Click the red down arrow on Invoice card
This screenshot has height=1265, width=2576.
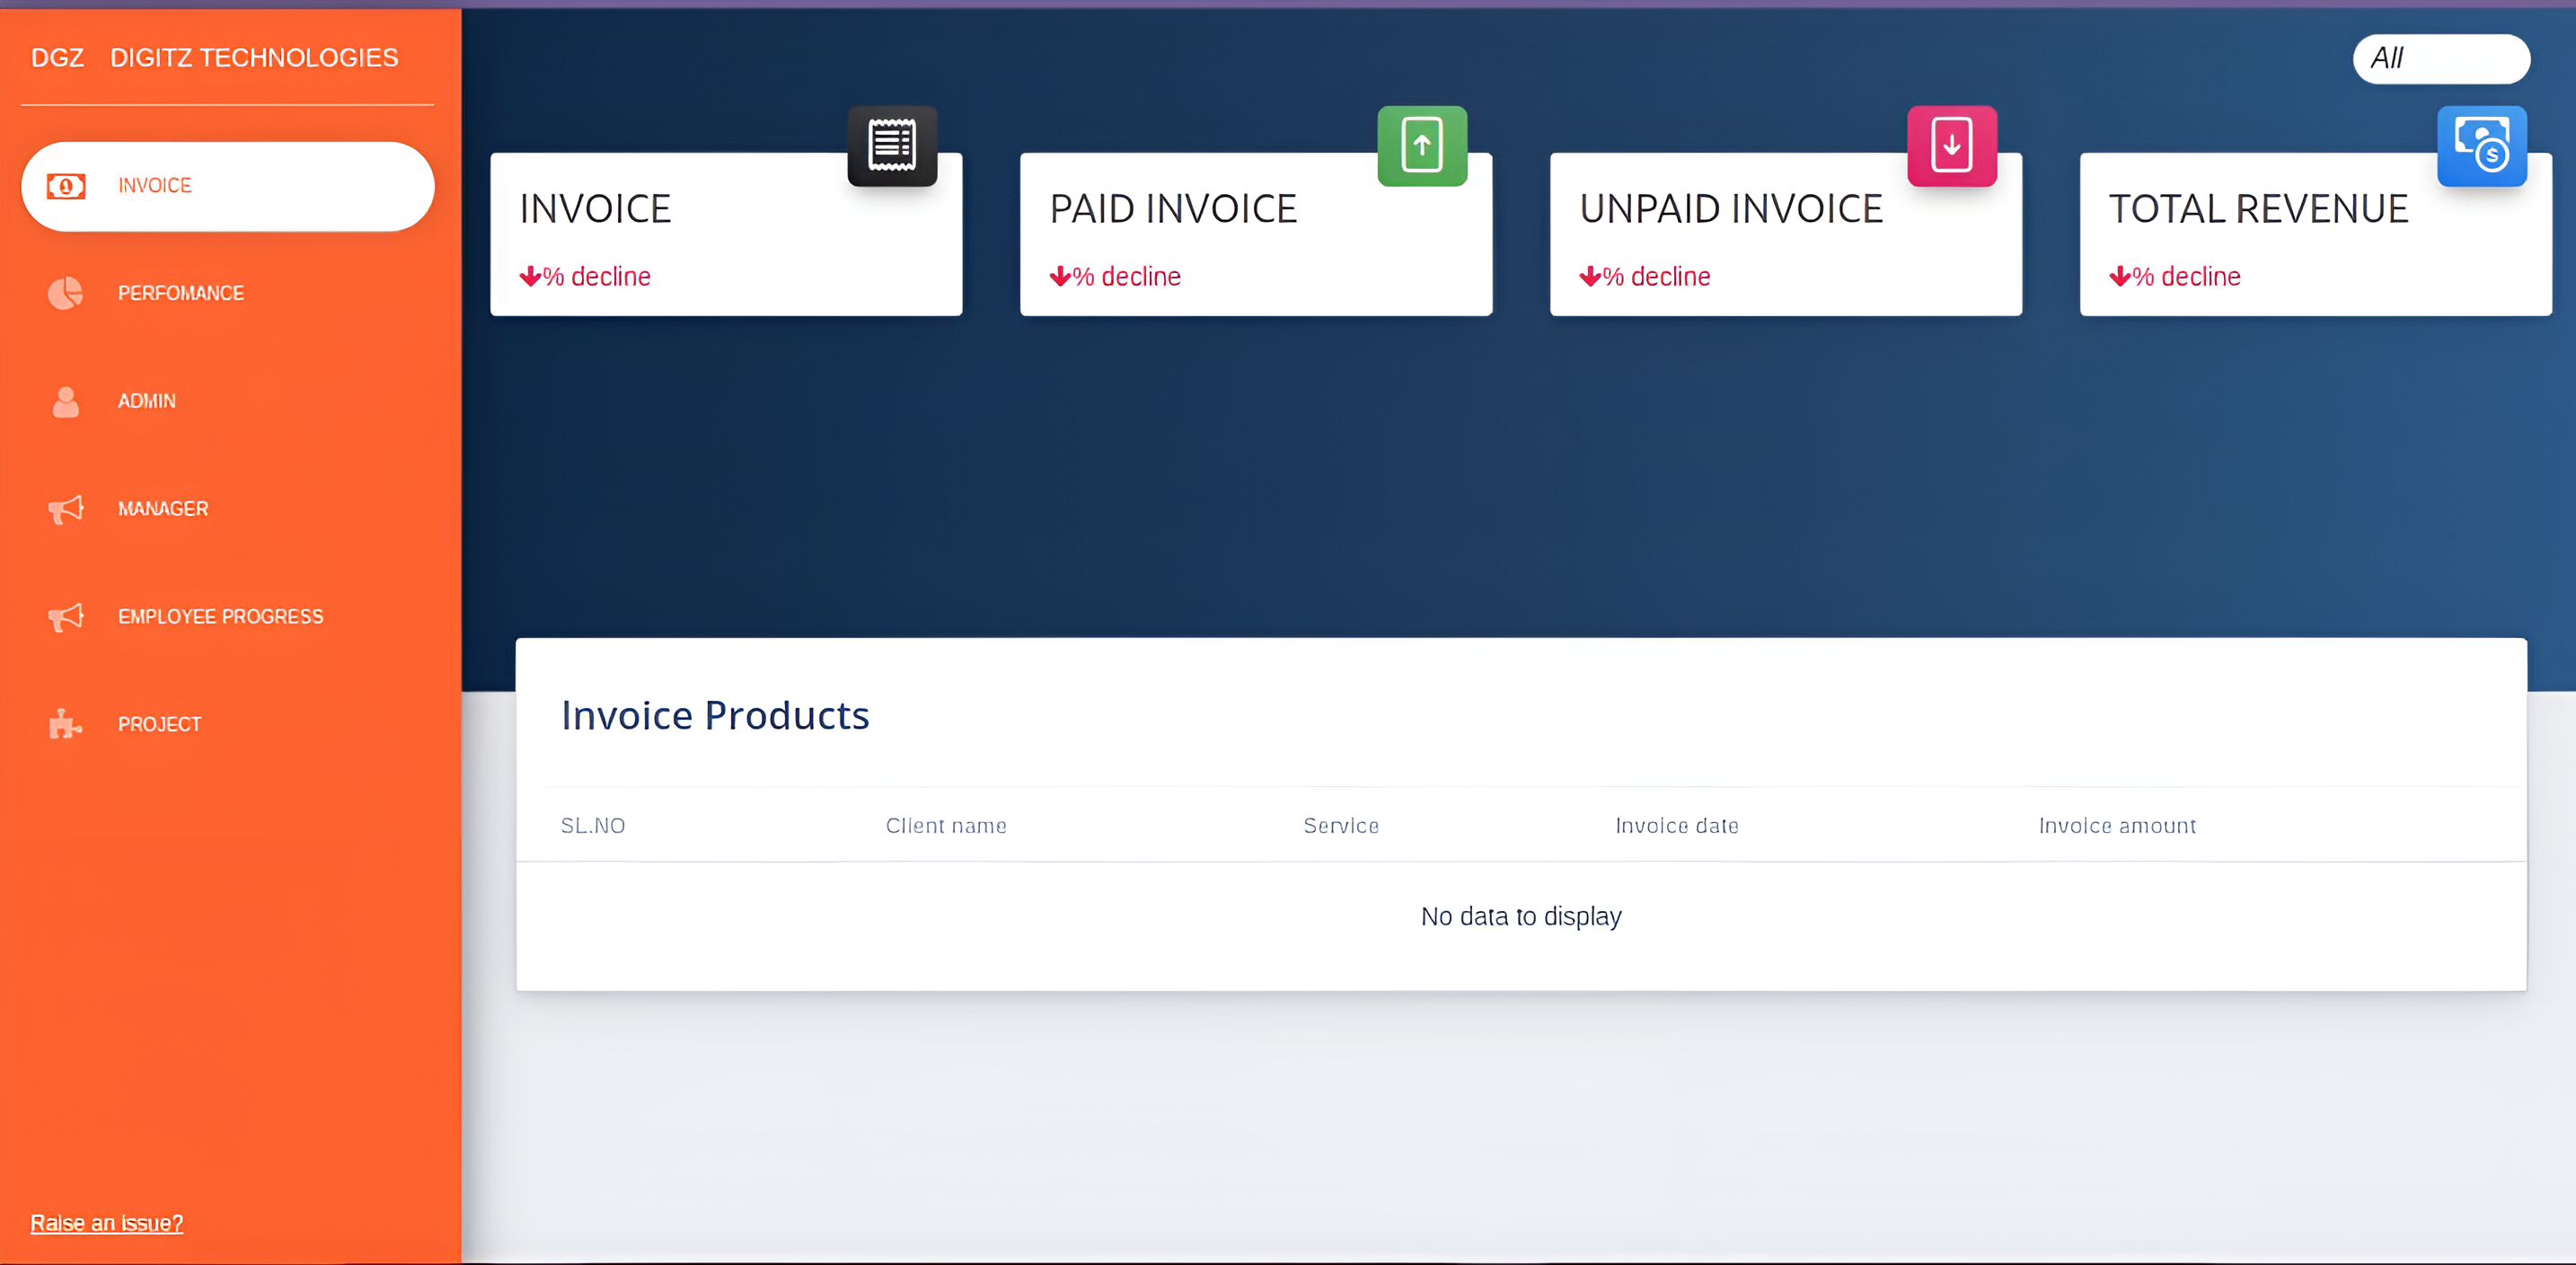tap(530, 277)
